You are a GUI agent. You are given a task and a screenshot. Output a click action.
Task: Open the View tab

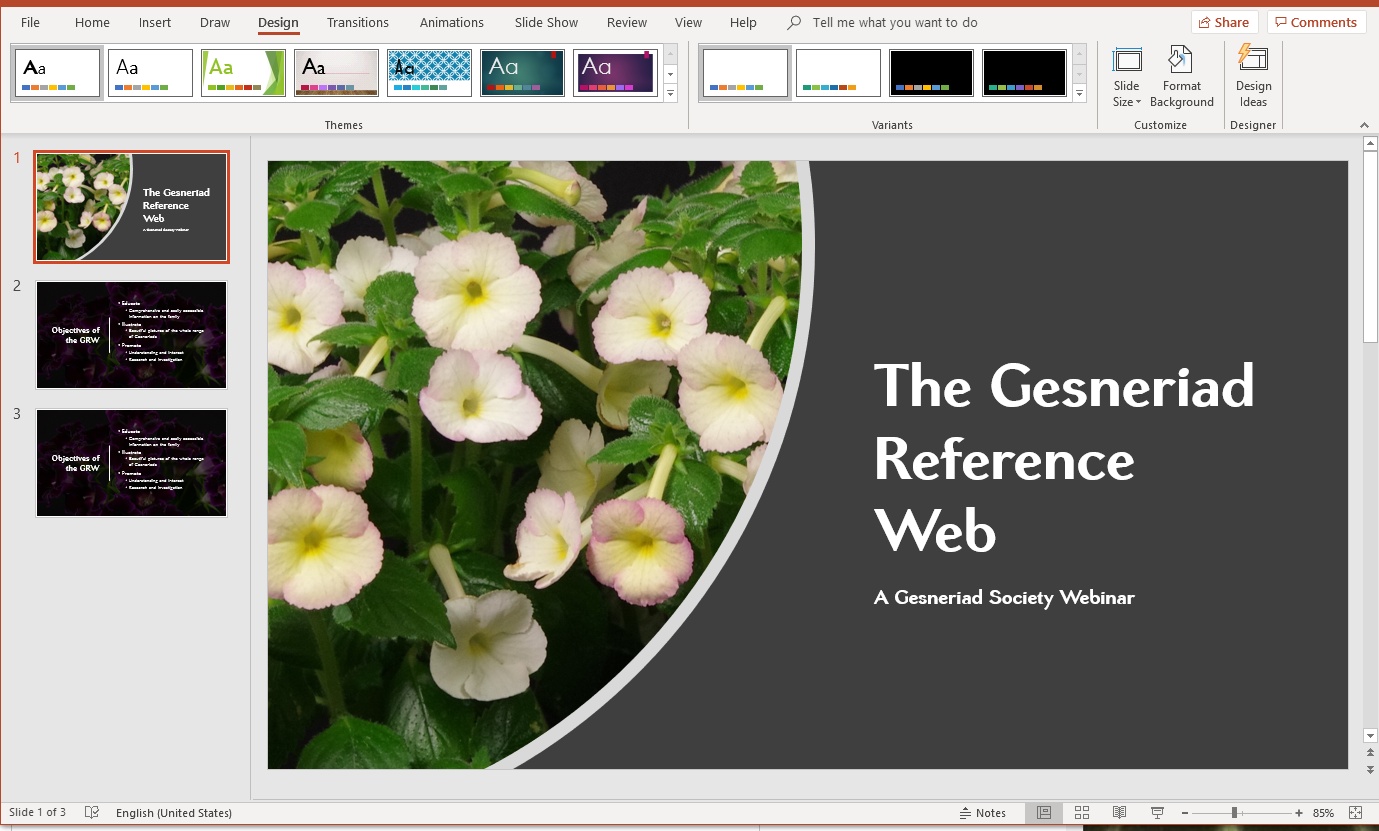688,22
